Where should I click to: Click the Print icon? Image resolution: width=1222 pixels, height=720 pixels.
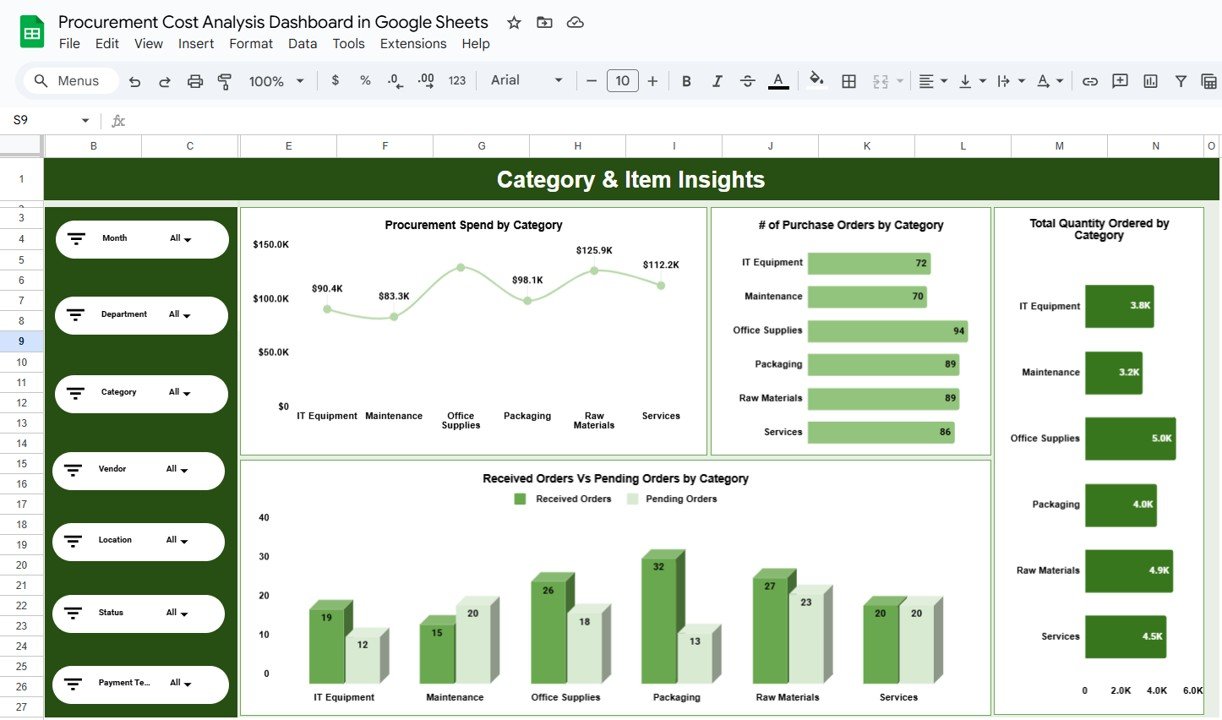tap(195, 81)
